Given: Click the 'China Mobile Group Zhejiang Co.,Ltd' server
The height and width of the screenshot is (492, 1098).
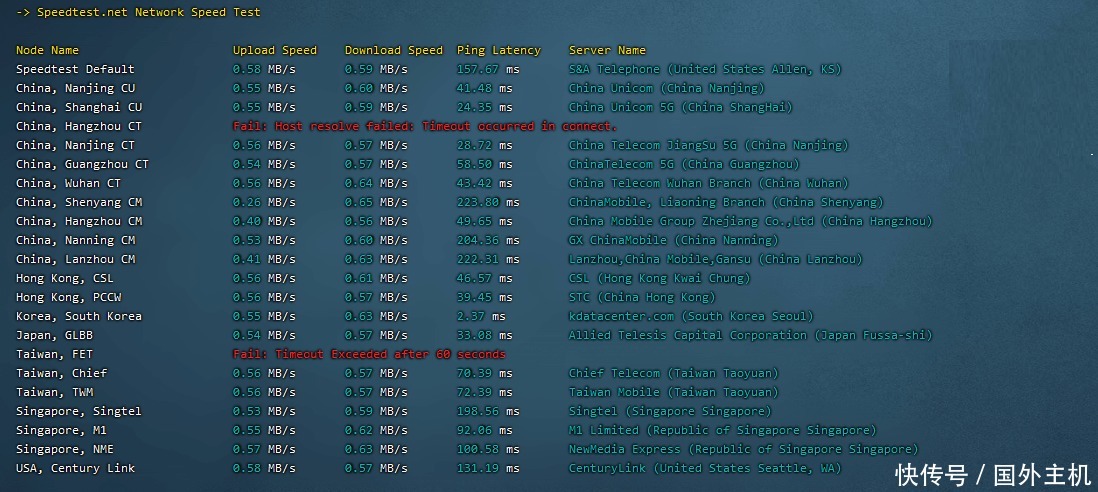Looking at the screenshot, I should 751,220.
